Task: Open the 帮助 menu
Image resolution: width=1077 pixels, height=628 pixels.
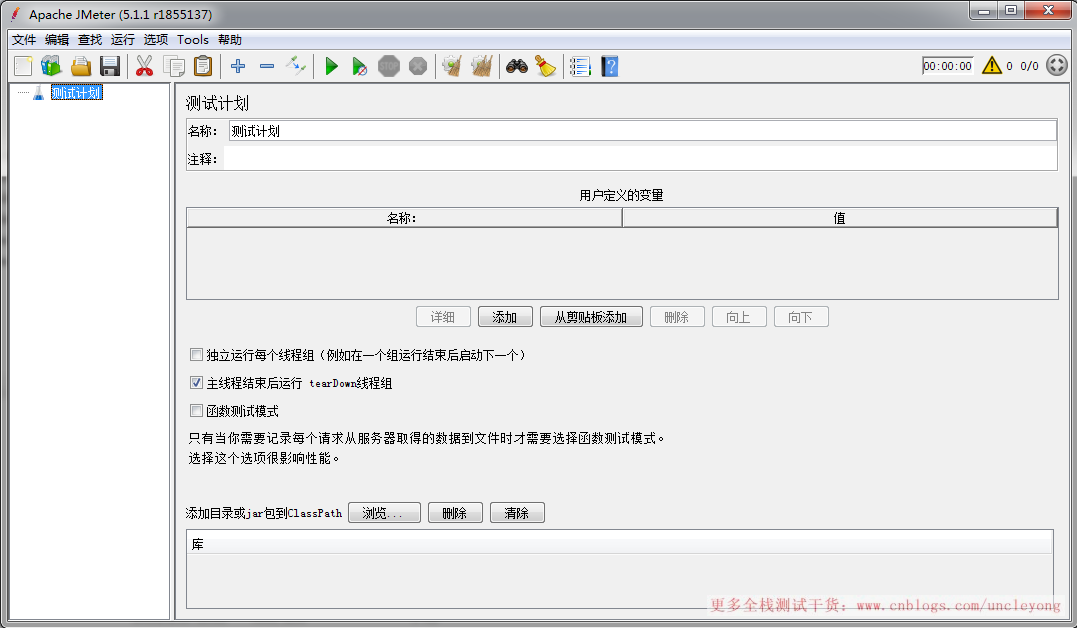Action: [230, 40]
